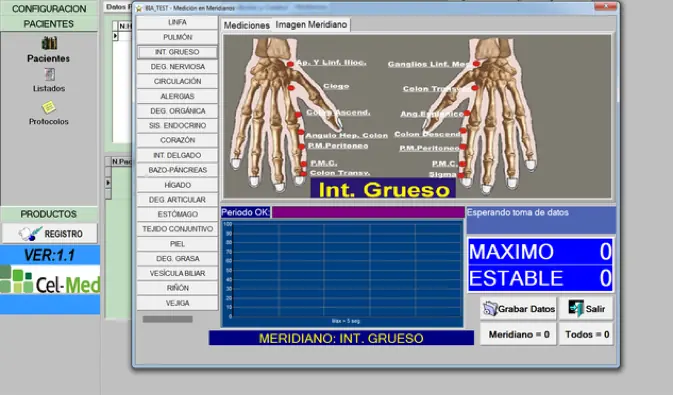Click the REGISTRO button
The image size is (673, 395).
pyautogui.click(x=49, y=234)
